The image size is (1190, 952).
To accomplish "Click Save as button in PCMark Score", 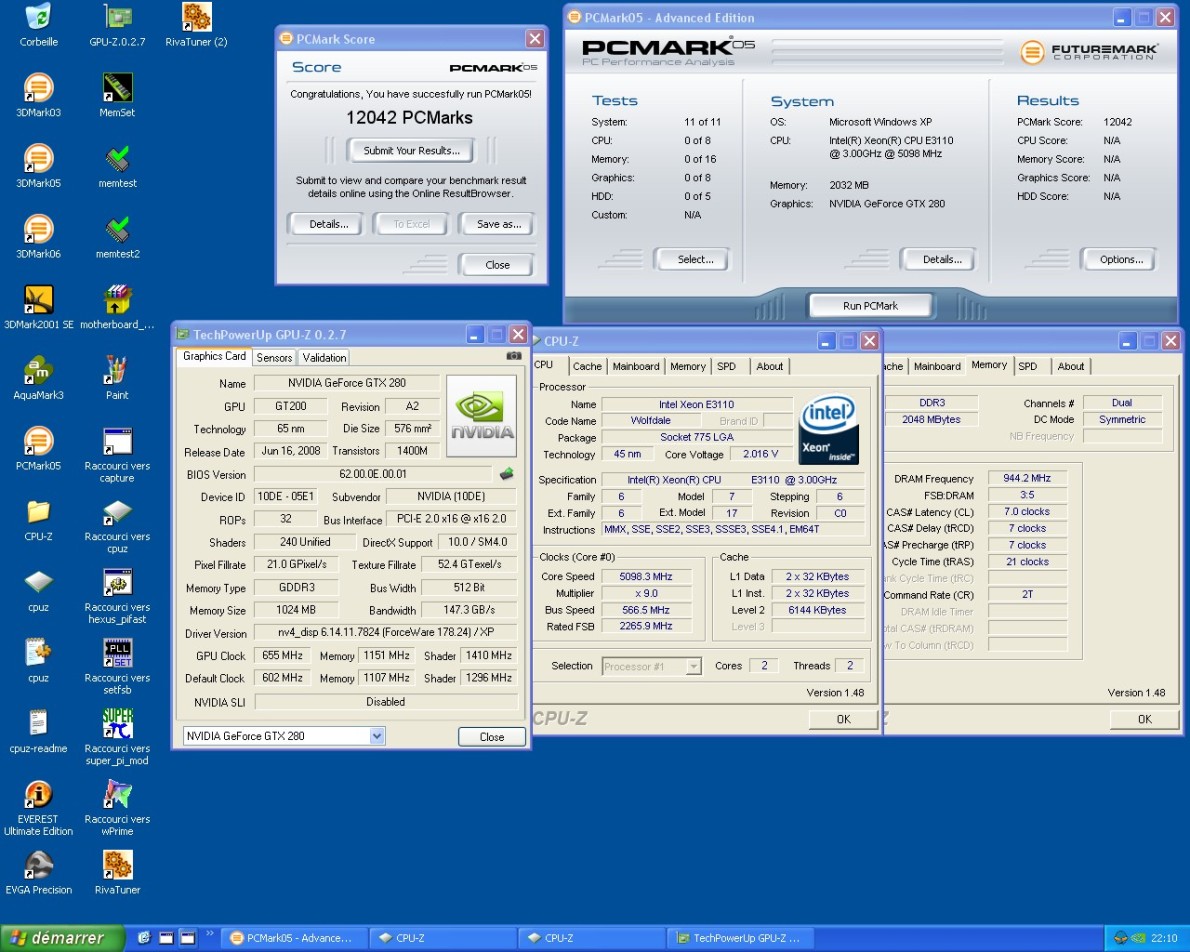I will point(499,224).
